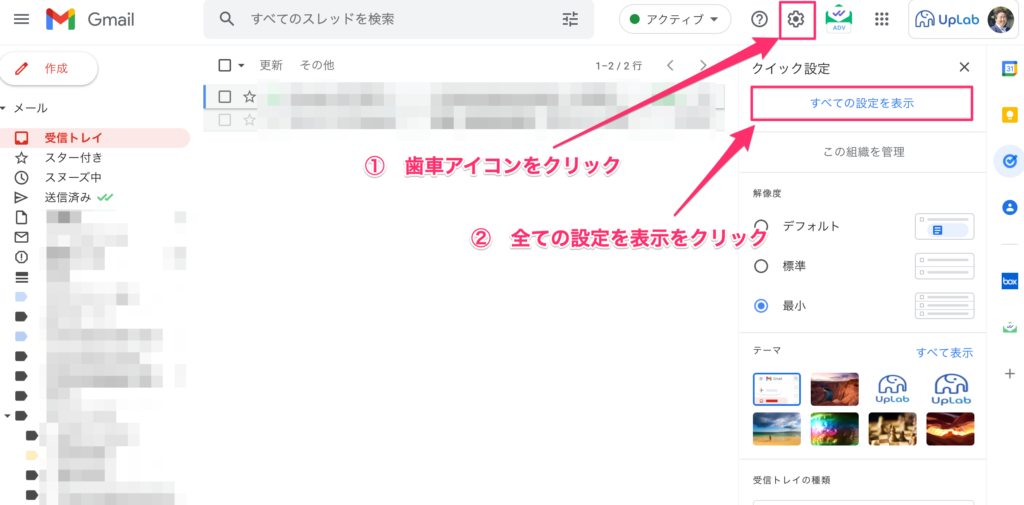Go to スター付き folder

tap(73, 158)
